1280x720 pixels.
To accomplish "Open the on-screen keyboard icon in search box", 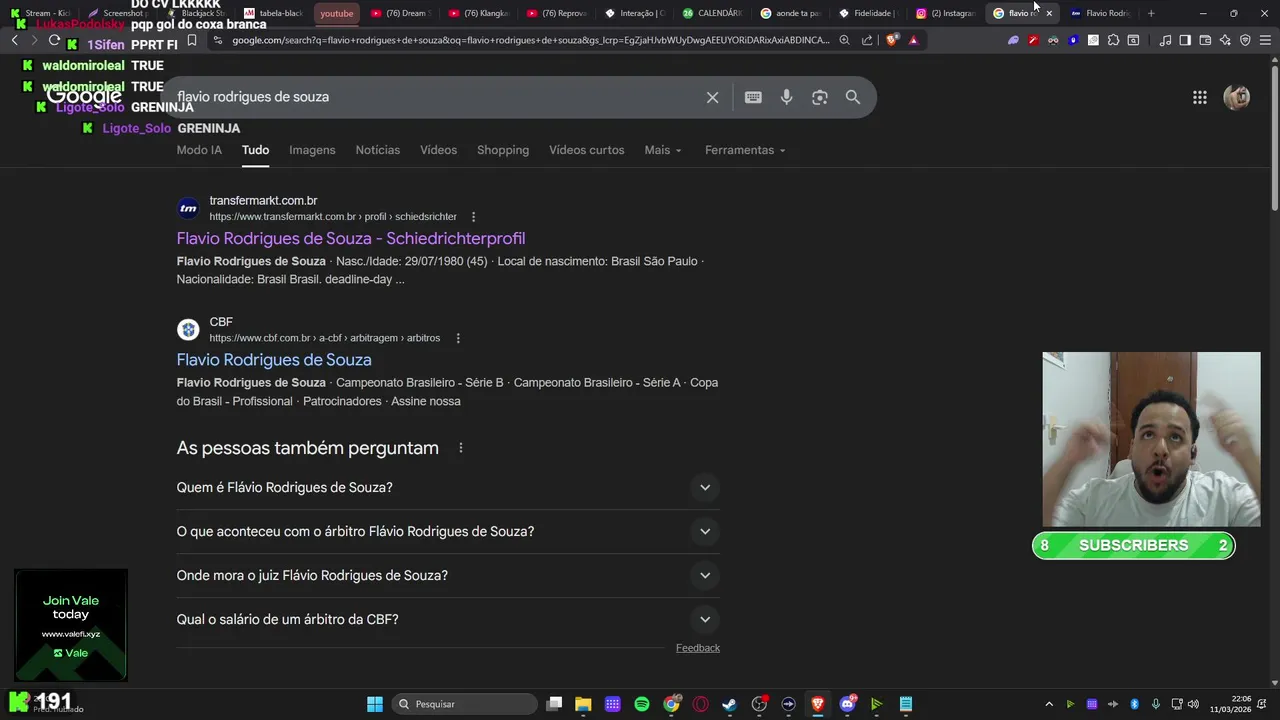I will tap(753, 97).
